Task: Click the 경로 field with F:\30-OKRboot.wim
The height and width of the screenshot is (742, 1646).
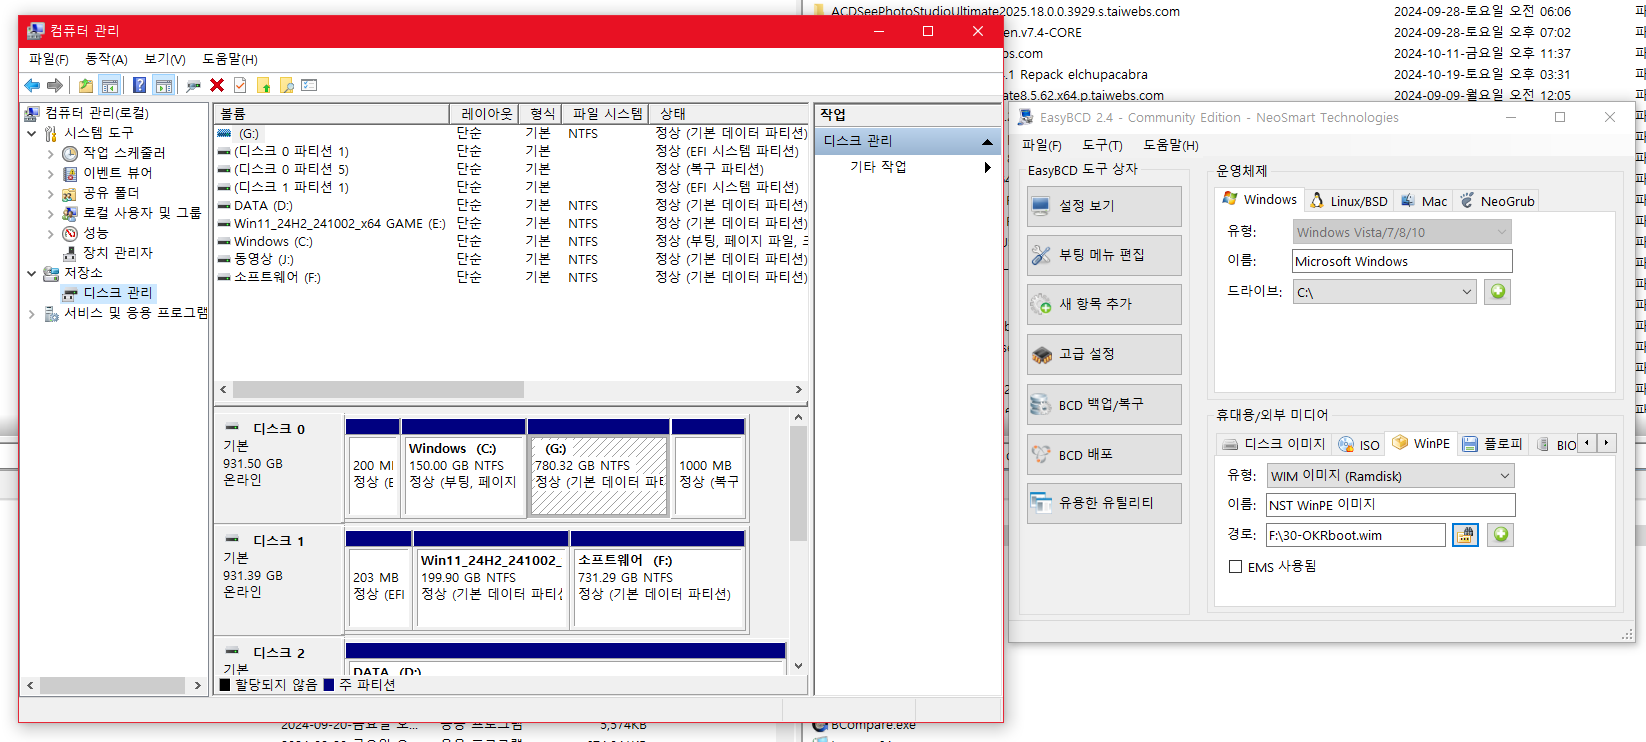Action: pyautogui.click(x=1355, y=535)
